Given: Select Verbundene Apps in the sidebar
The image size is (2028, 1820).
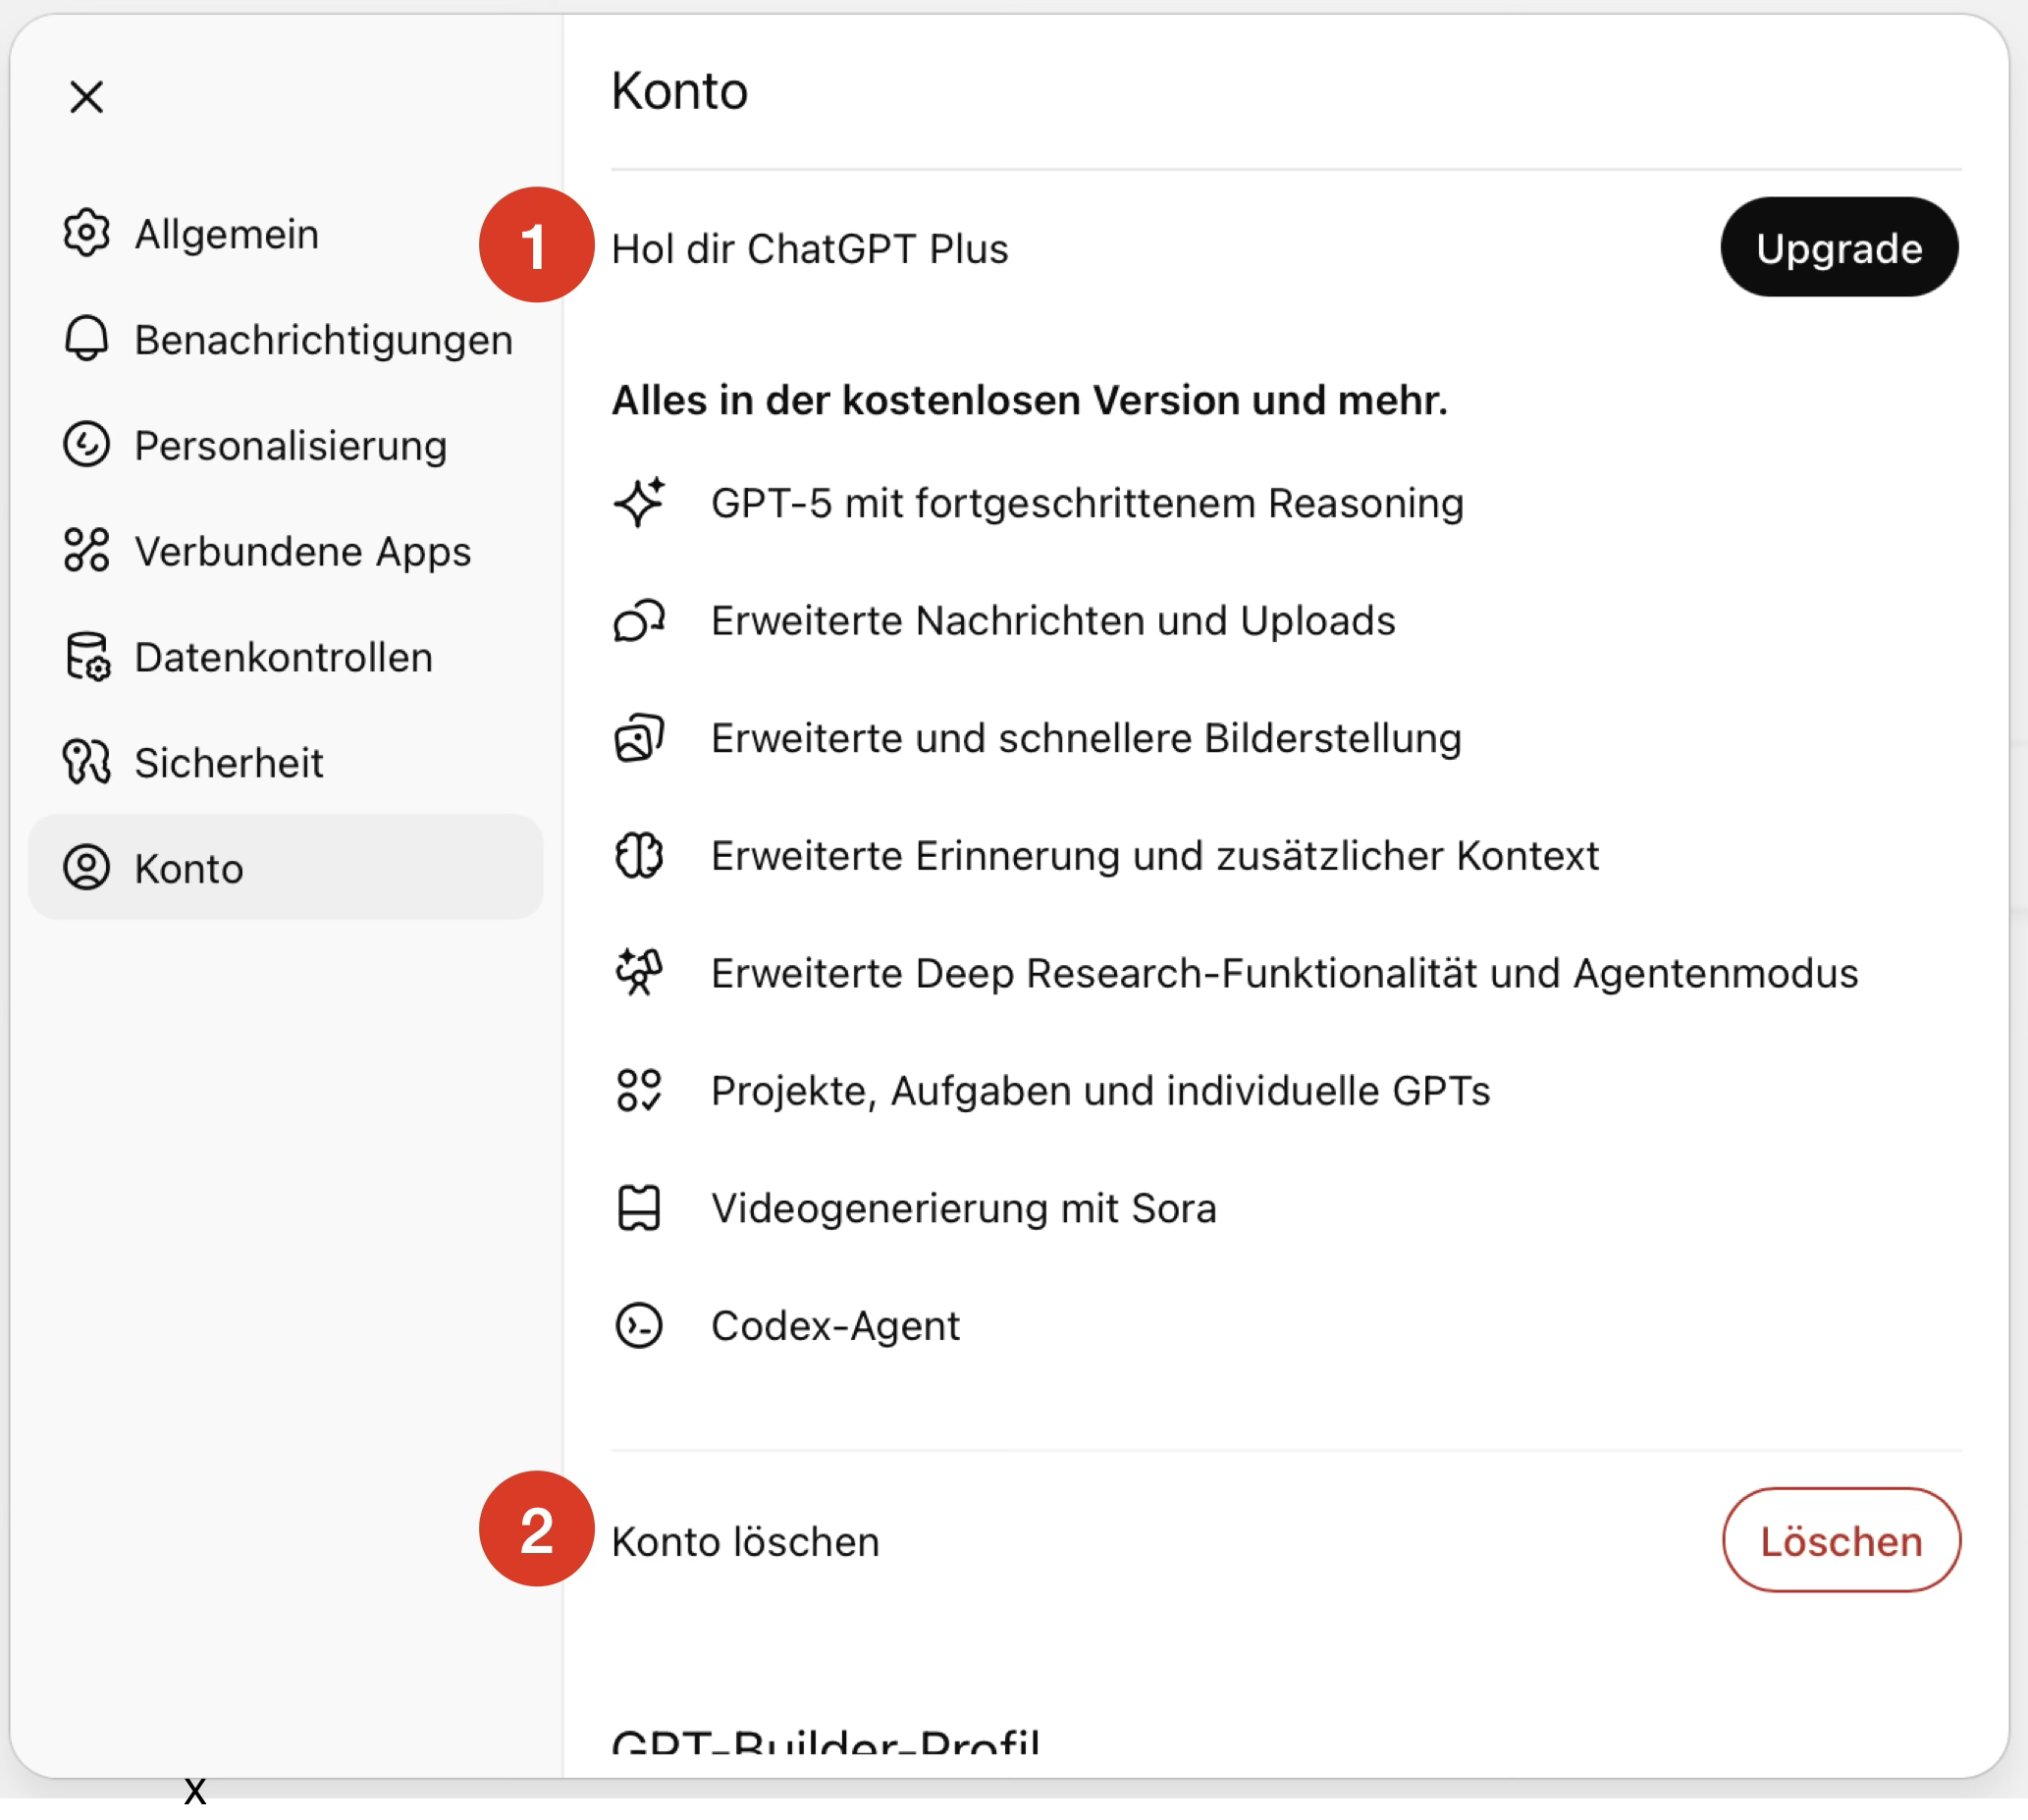Looking at the screenshot, I should click(x=302, y=551).
